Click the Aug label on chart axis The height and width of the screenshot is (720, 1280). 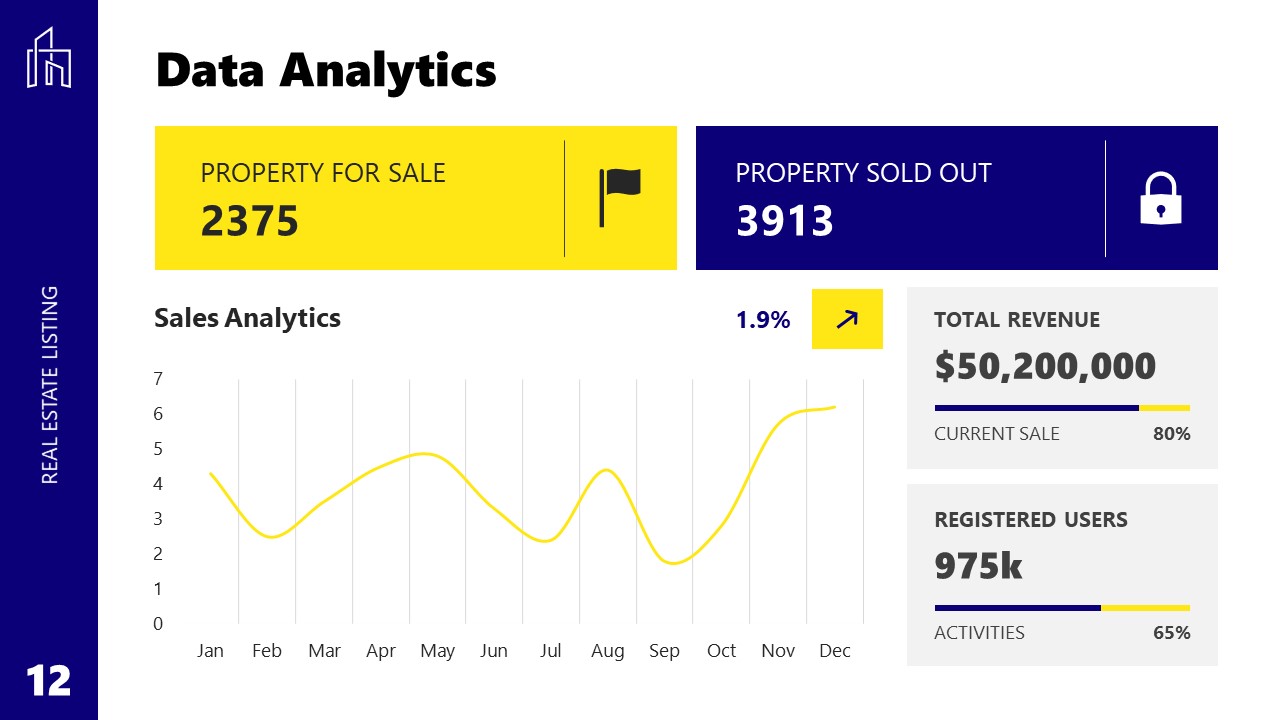tap(607, 651)
